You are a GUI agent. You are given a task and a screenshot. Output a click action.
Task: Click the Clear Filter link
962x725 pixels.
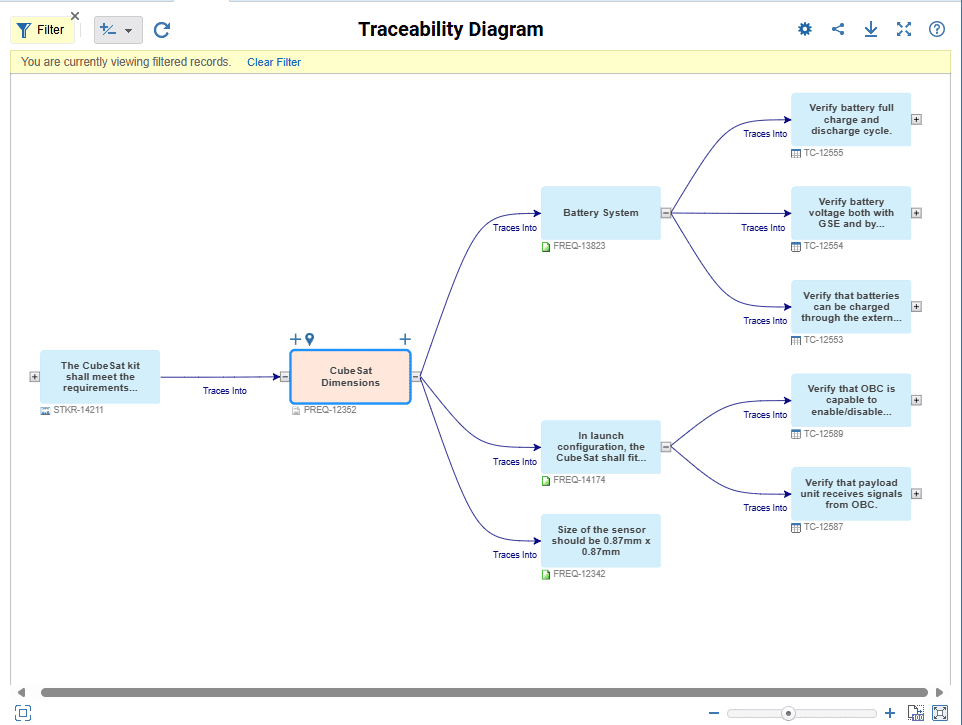274,62
